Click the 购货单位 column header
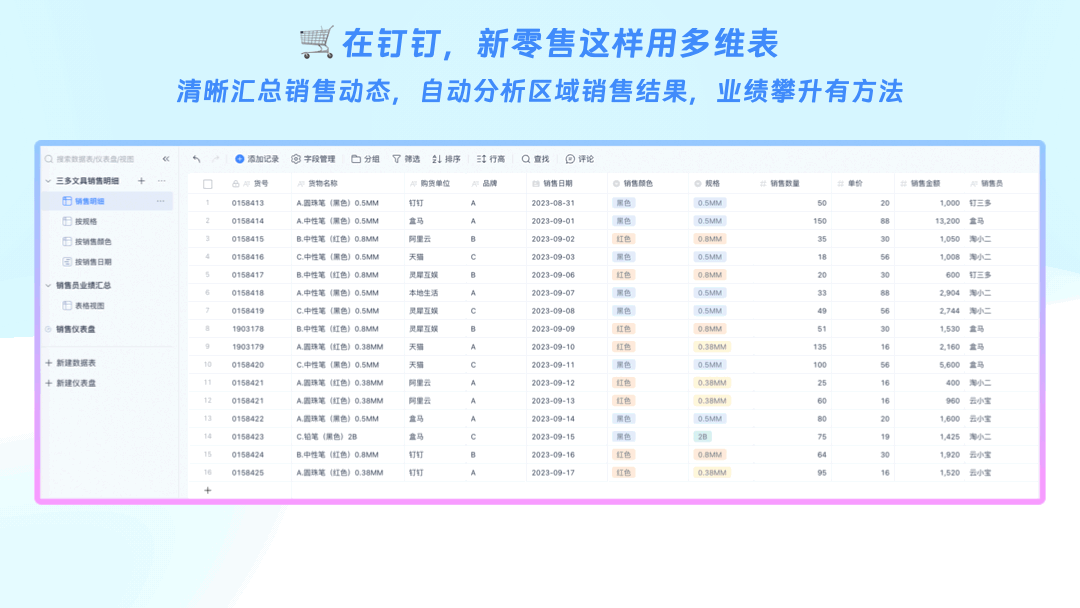The image size is (1080, 608). tap(435, 184)
